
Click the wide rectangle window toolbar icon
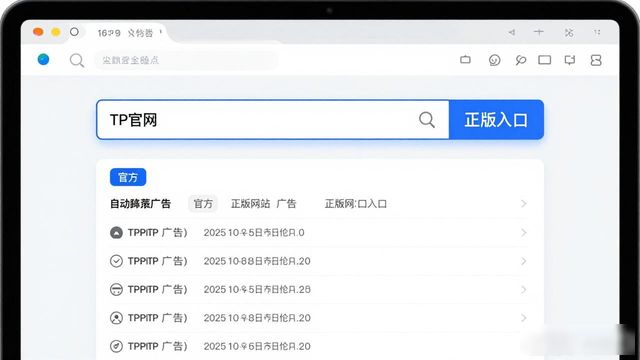click(x=544, y=60)
